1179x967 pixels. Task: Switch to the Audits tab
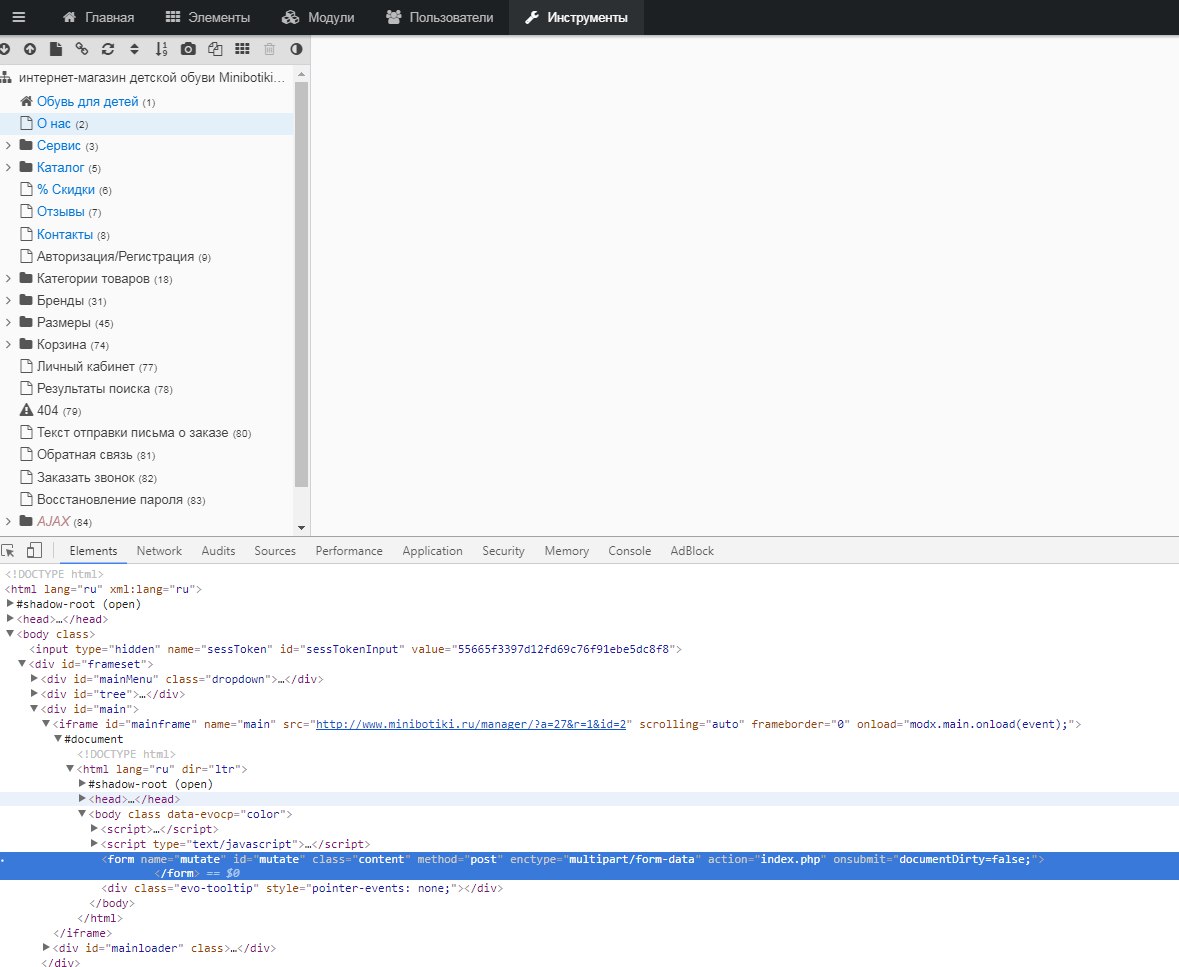pyautogui.click(x=218, y=550)
